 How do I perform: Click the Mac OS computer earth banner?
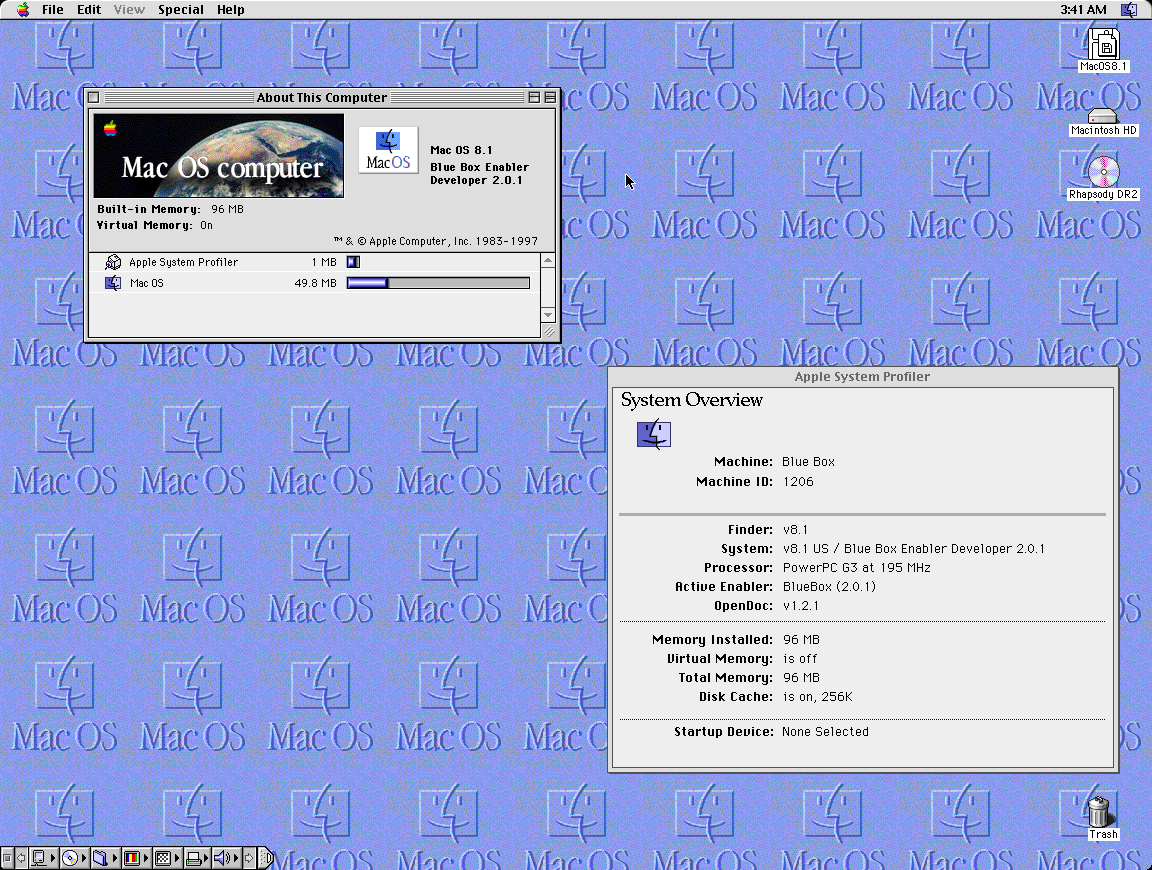(x=219, y=155)
